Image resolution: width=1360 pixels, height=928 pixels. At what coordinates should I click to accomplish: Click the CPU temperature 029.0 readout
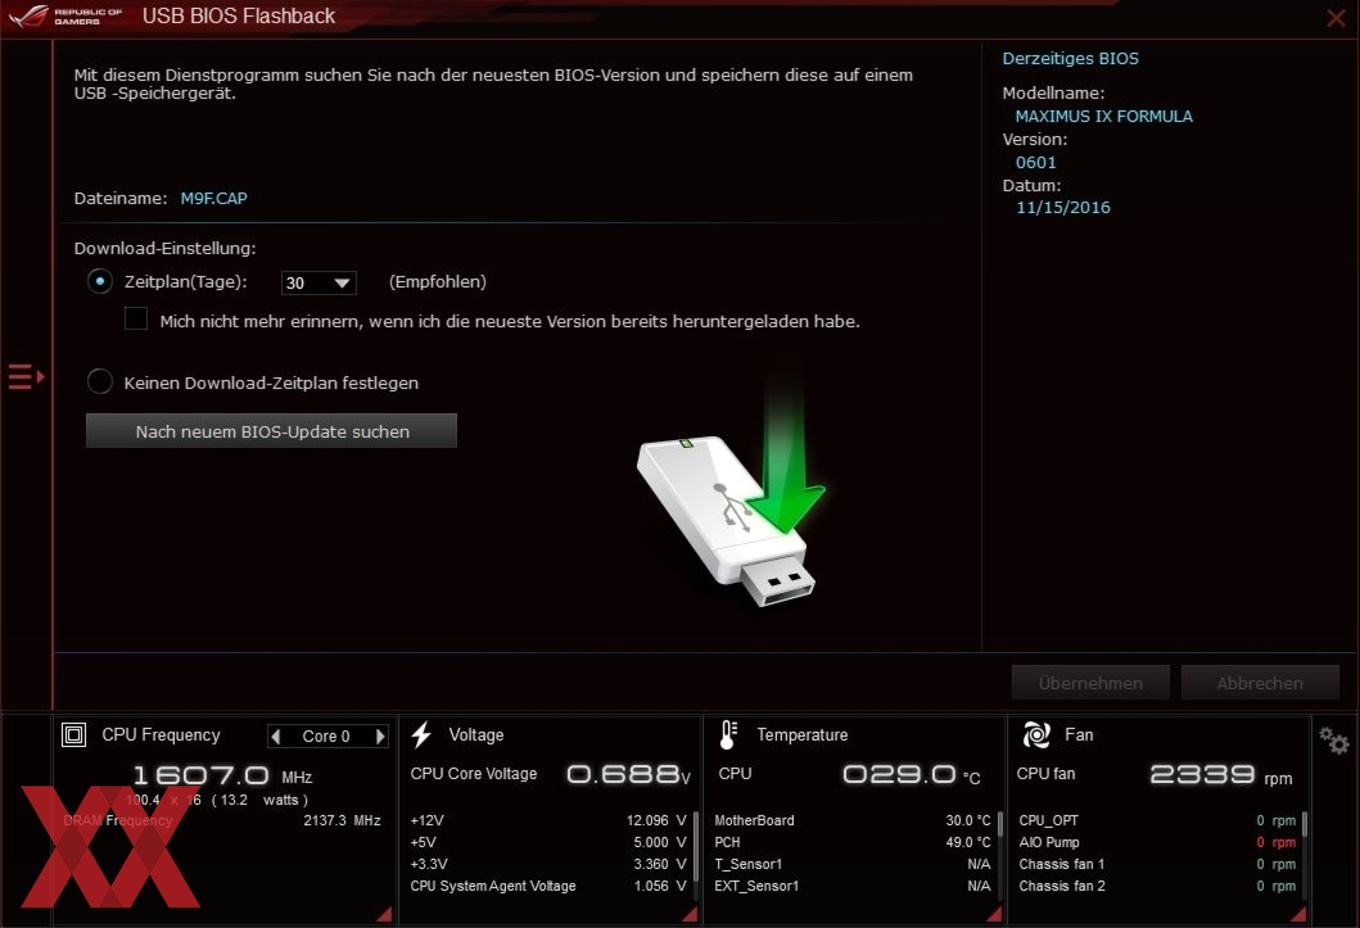pos(911,774)
